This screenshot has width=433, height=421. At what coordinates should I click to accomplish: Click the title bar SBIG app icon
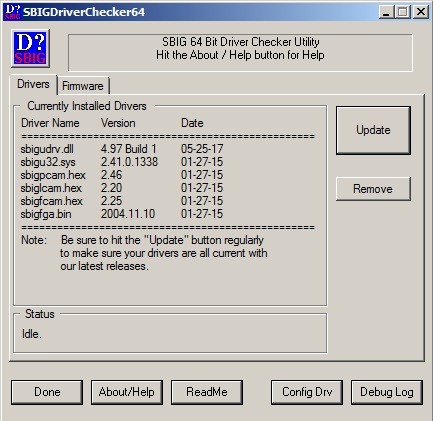coord(13,12)
